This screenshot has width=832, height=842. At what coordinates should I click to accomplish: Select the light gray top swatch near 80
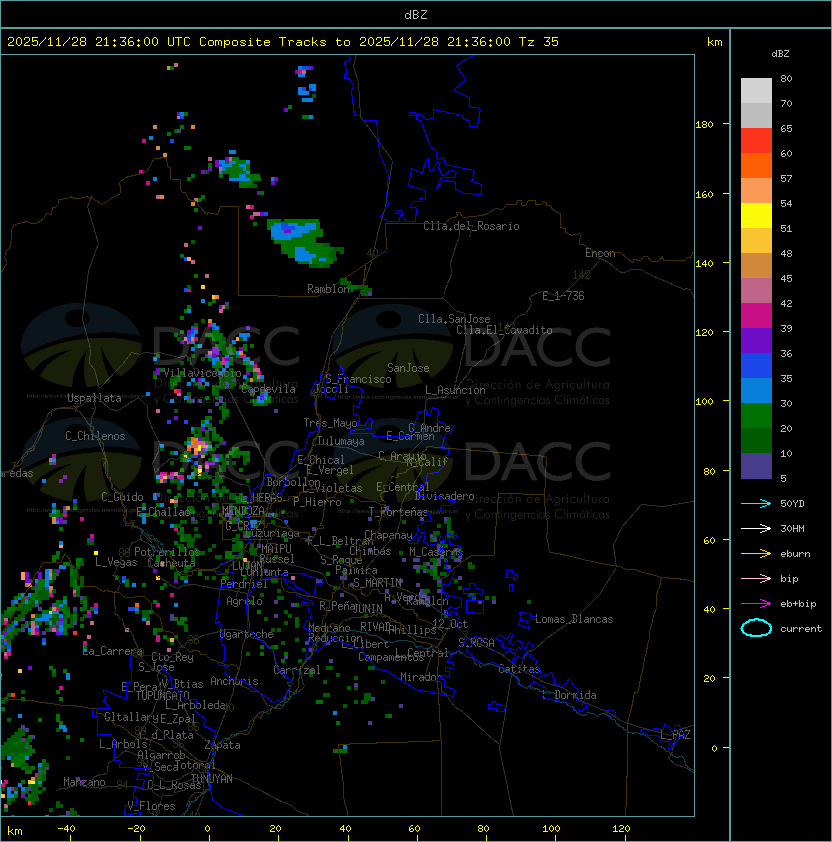point(756,90)
